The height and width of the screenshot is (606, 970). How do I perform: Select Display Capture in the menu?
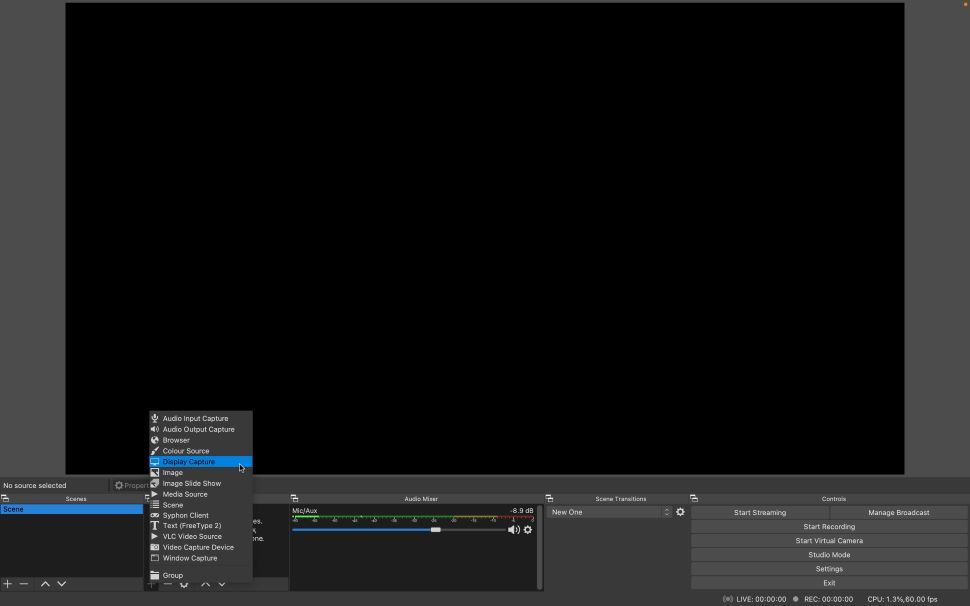tap(200, 462)
